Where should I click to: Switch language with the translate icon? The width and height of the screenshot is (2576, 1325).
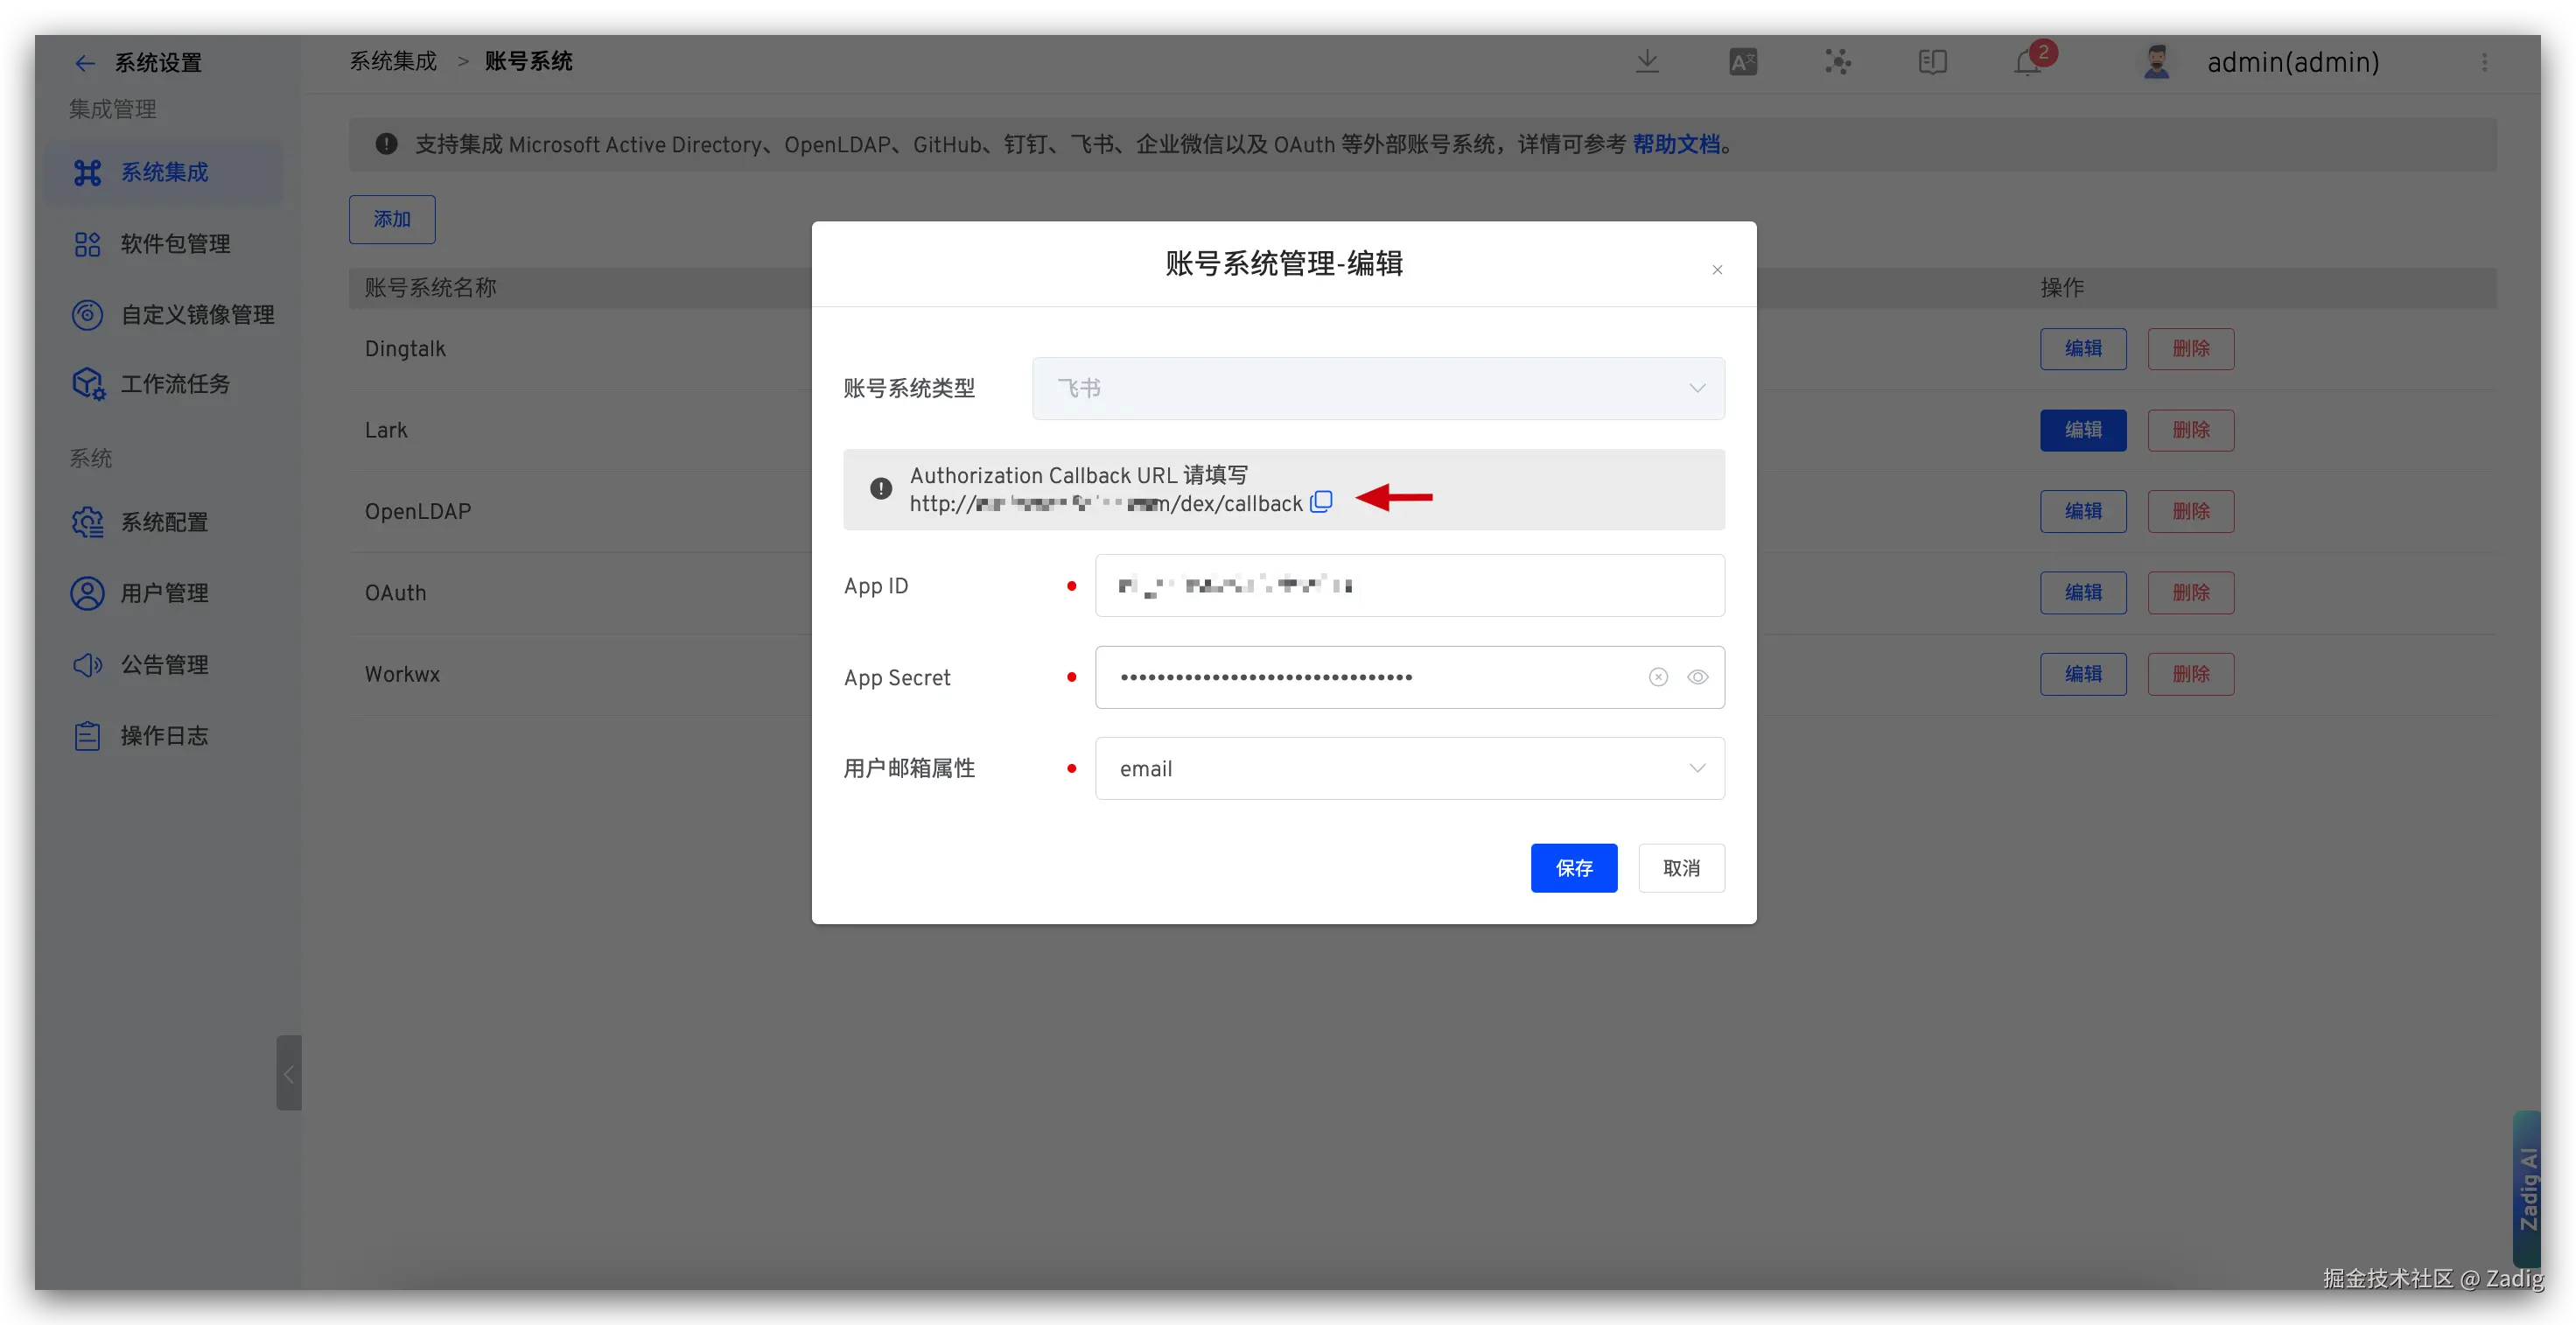coord(1743,62)
